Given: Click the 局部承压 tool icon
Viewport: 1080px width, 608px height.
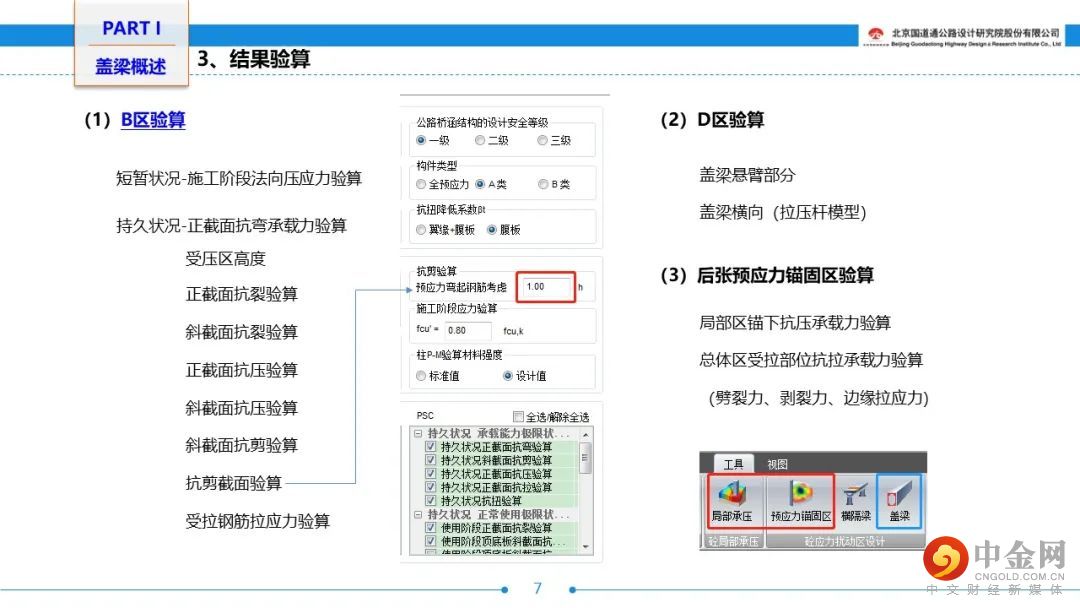Looking at the screenshot, I should pos(731,501).
